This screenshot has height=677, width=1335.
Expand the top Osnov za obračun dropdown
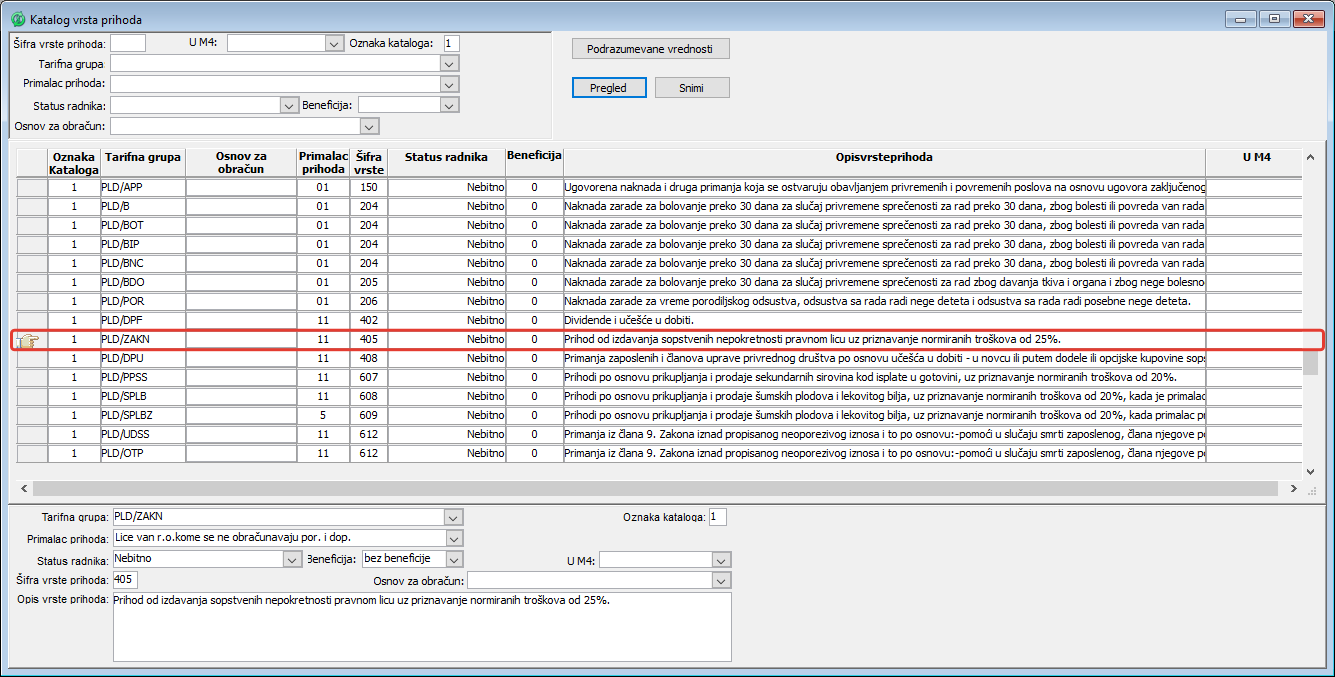pyautogui.click(x=369, y=126)
